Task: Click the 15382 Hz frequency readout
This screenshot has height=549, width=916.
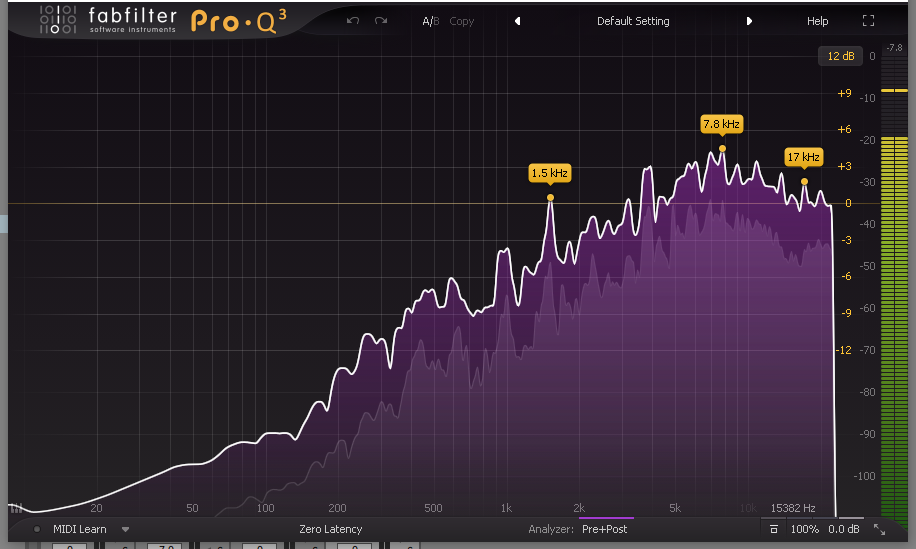Action: click(793, 508)
